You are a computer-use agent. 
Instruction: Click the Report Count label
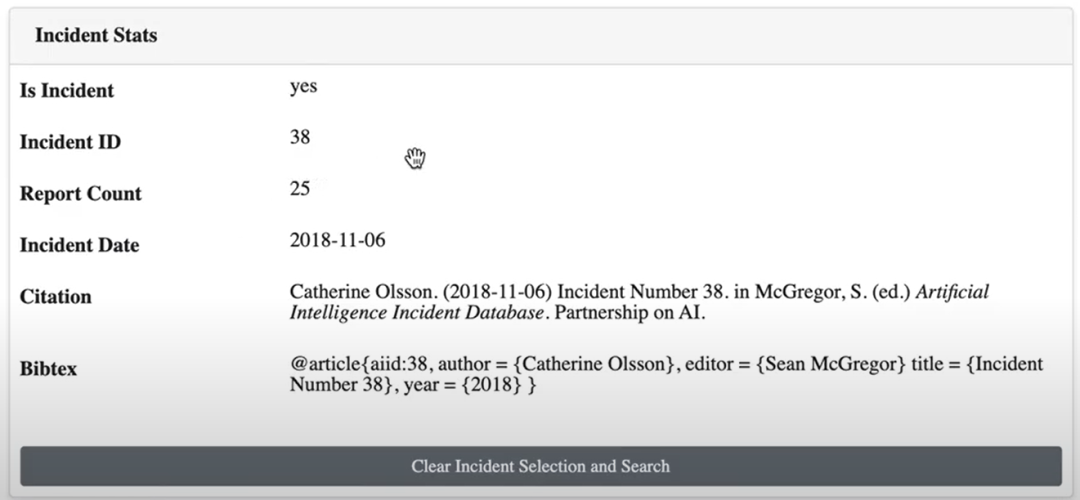tap(81, 194)
